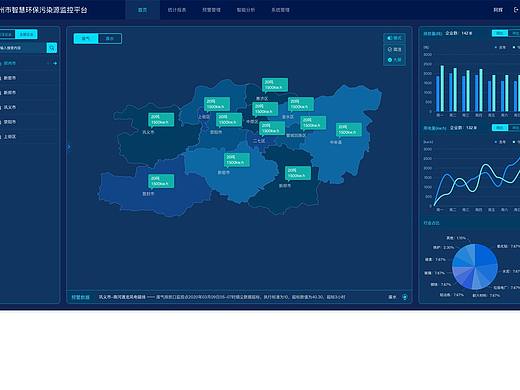Click the data tooltip above 荥阳市
This screenshot has height=390, width=520.
229,120
